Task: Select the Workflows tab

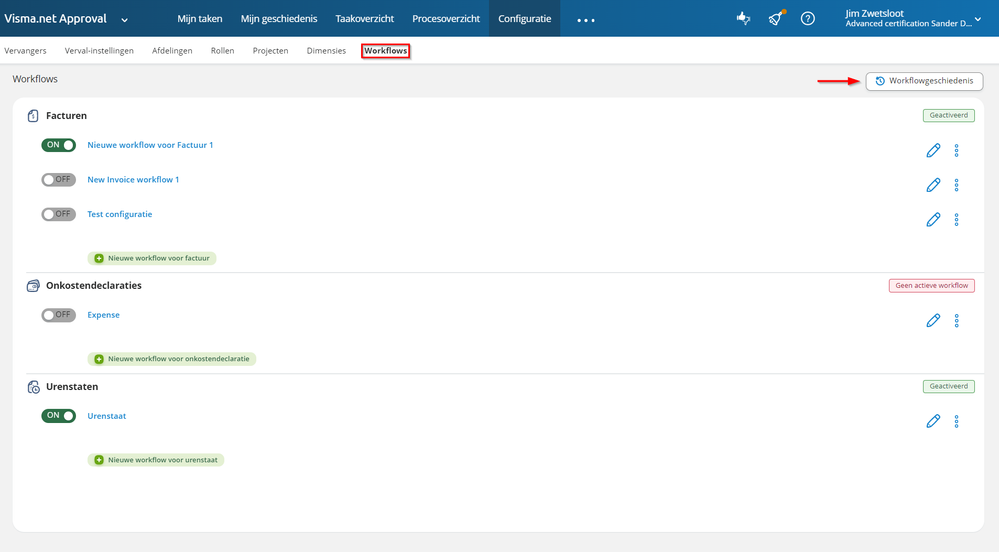Action: pyautogui.click(x=385, y=51)
